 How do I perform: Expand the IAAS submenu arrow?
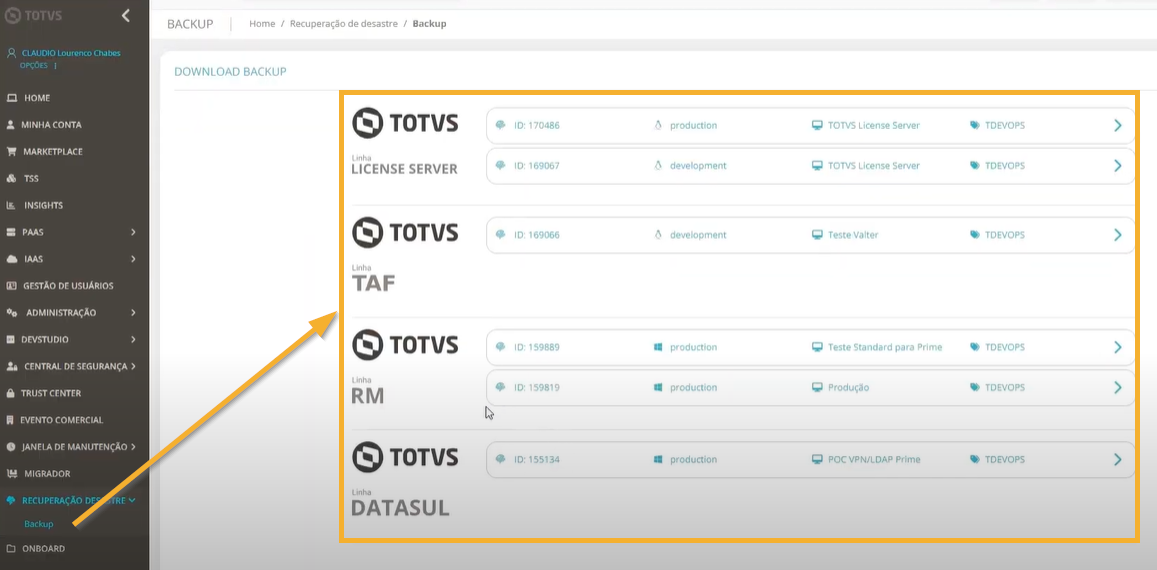pyautogui.click(x=134, y=259)
